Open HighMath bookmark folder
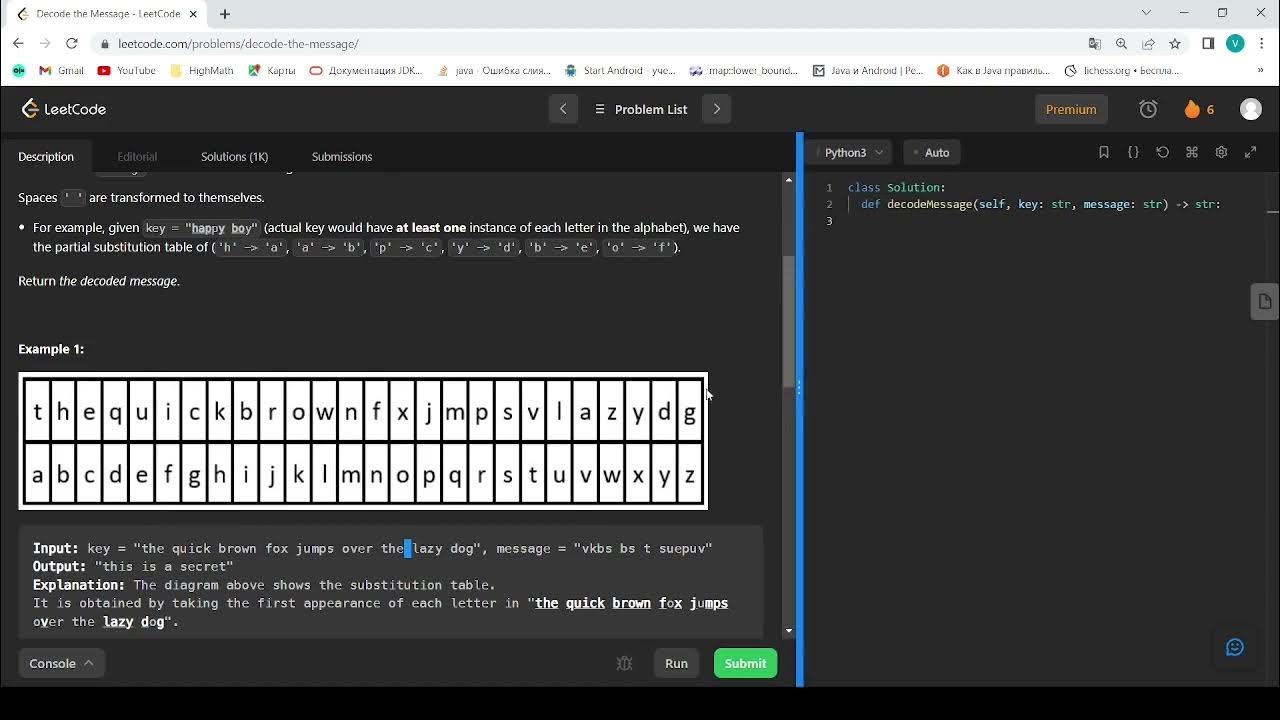Image resolution: width=1280 pixels, height=720 pixels. [201, 71]
